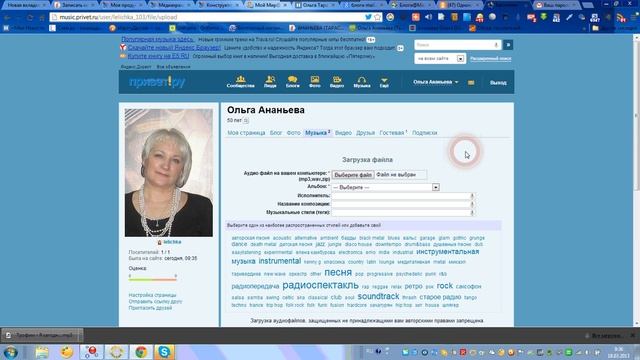Screen dimensions: 640x360
Task: Open File Explorer from the taskbar
Action: (42, 352)
